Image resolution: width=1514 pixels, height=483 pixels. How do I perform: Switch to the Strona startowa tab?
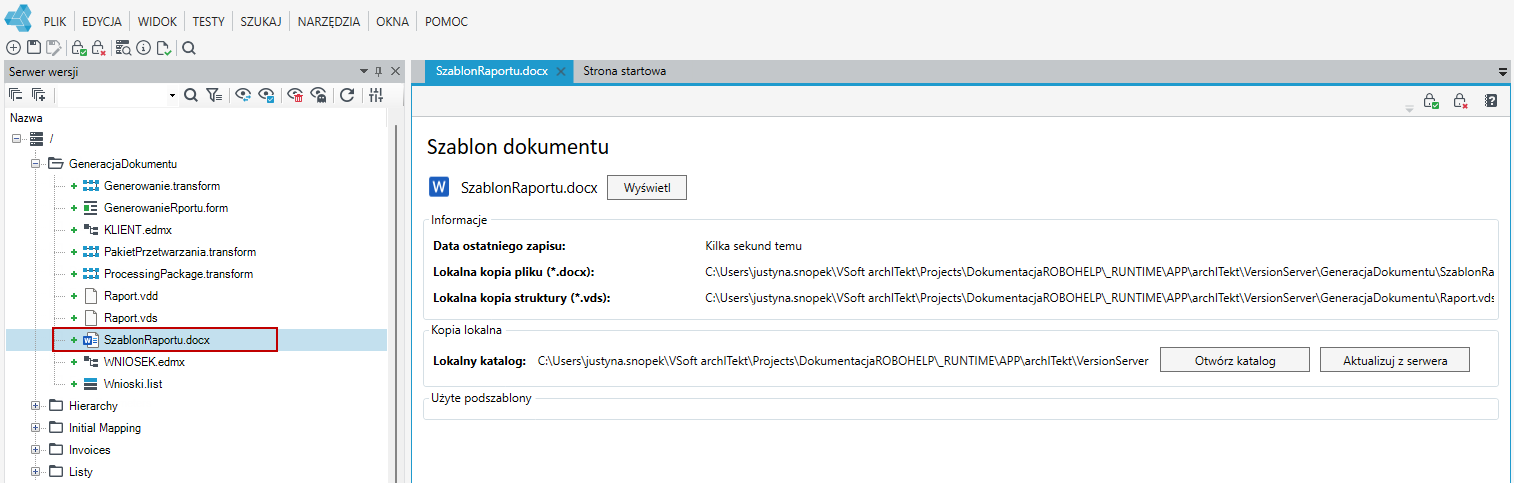[x=625, y=71]
